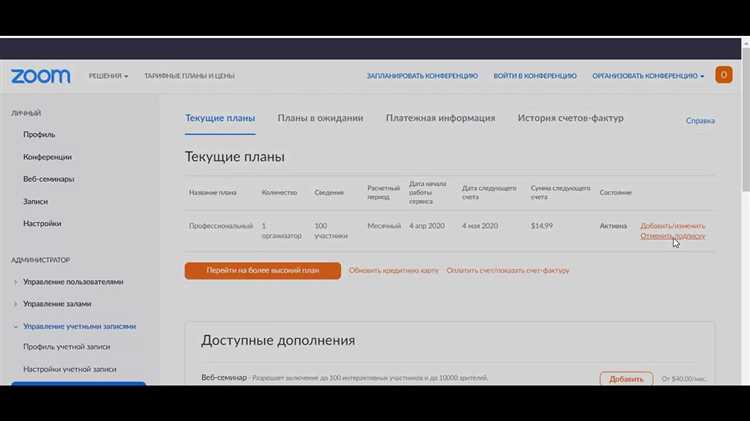The height and width of the screenshot is (421, 750).
Task: Click the Доступные дополнения heading
Action: pyautogui.click(x=278, y=341)
